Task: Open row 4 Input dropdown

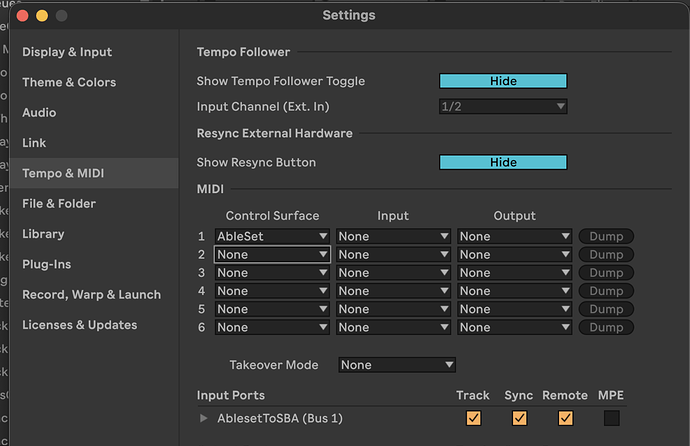Action: click(x=393, y=291)
